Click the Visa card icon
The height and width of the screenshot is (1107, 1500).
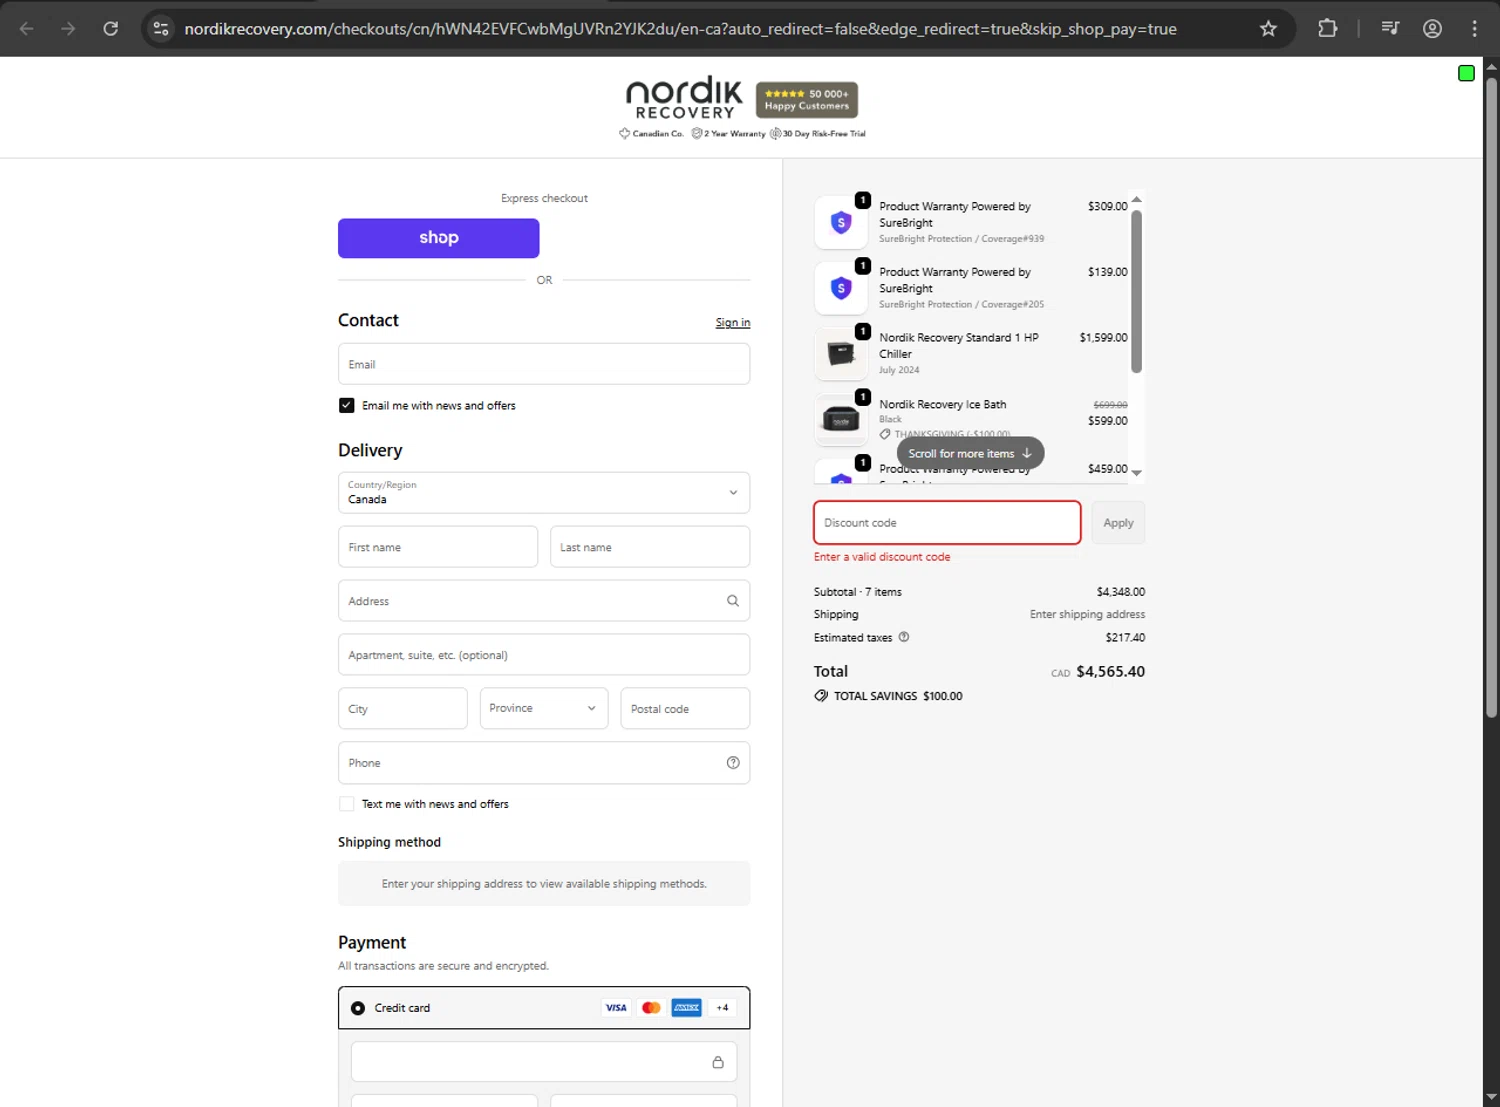point(616,1008)
